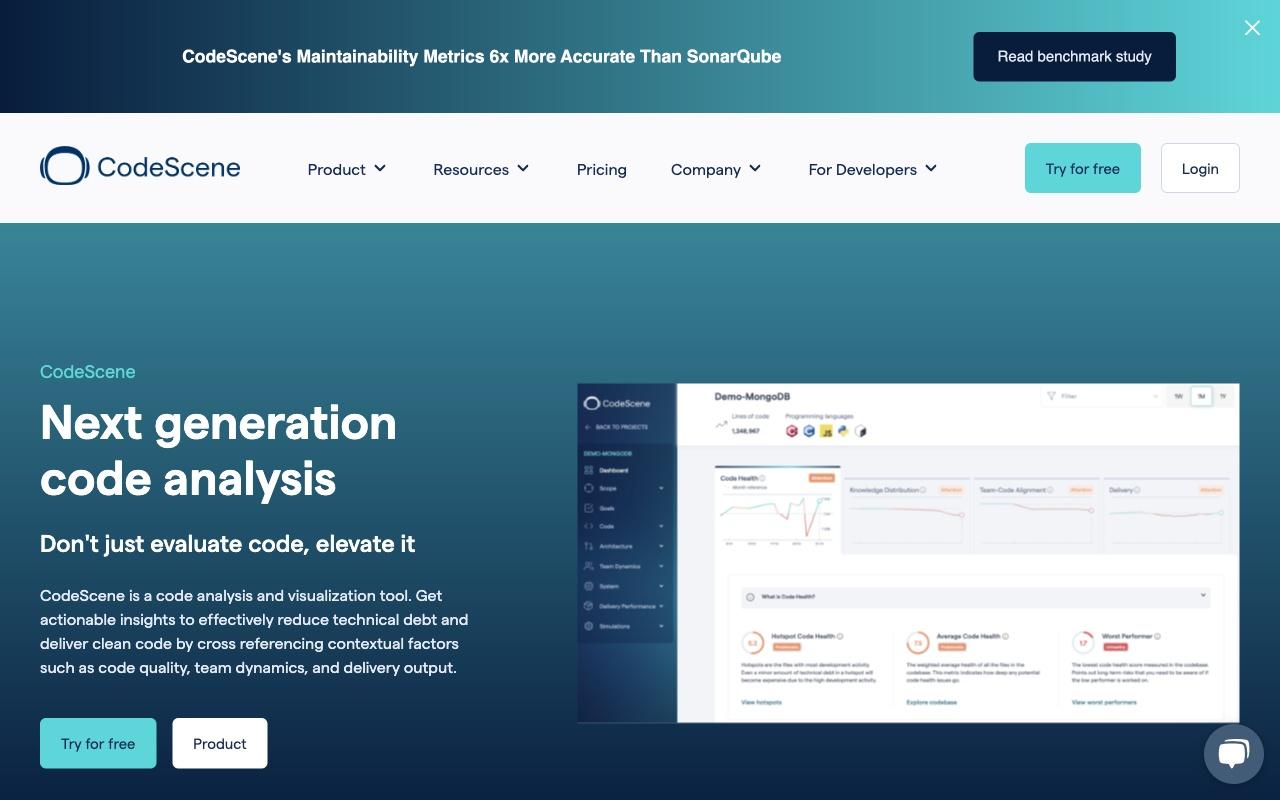Select Dashboard icon in preview sidebar
Screen dimensions: 1280x800
(589, 470)
